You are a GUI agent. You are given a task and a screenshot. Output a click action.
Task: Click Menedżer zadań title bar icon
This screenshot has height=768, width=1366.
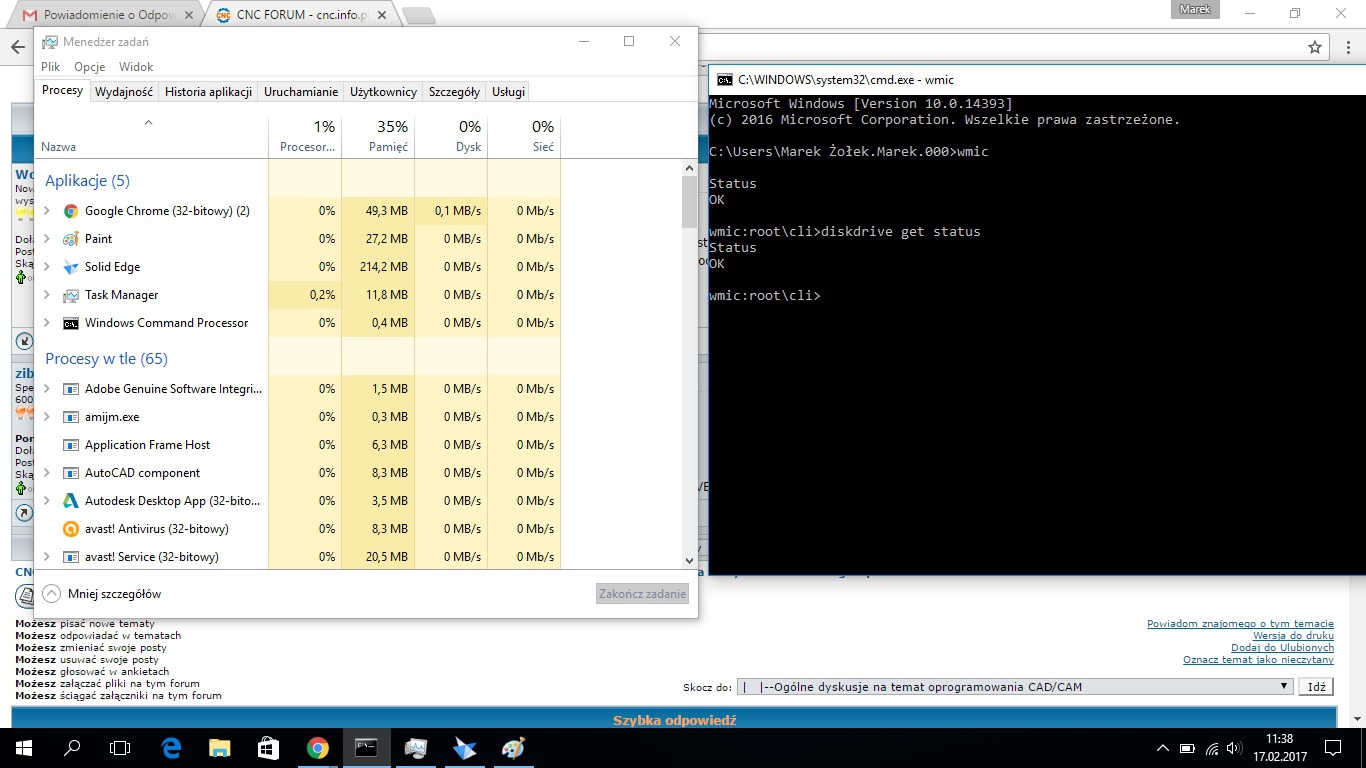[x=49, y=42]
